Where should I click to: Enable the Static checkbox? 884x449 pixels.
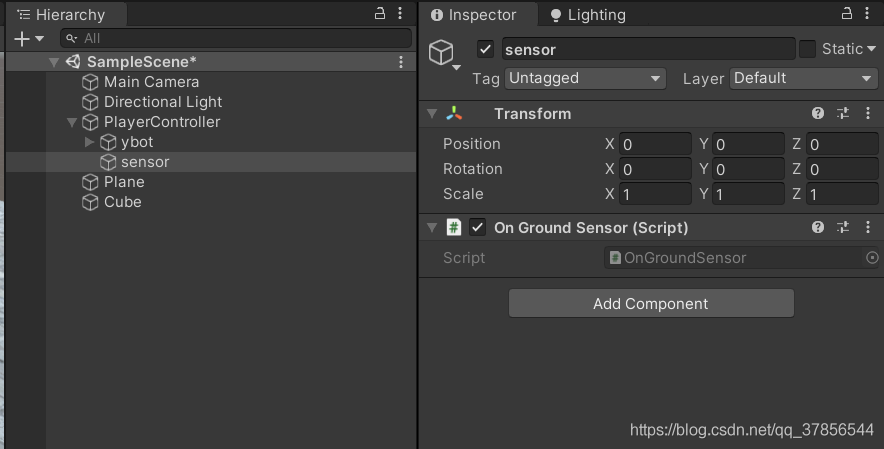point(808,49)
